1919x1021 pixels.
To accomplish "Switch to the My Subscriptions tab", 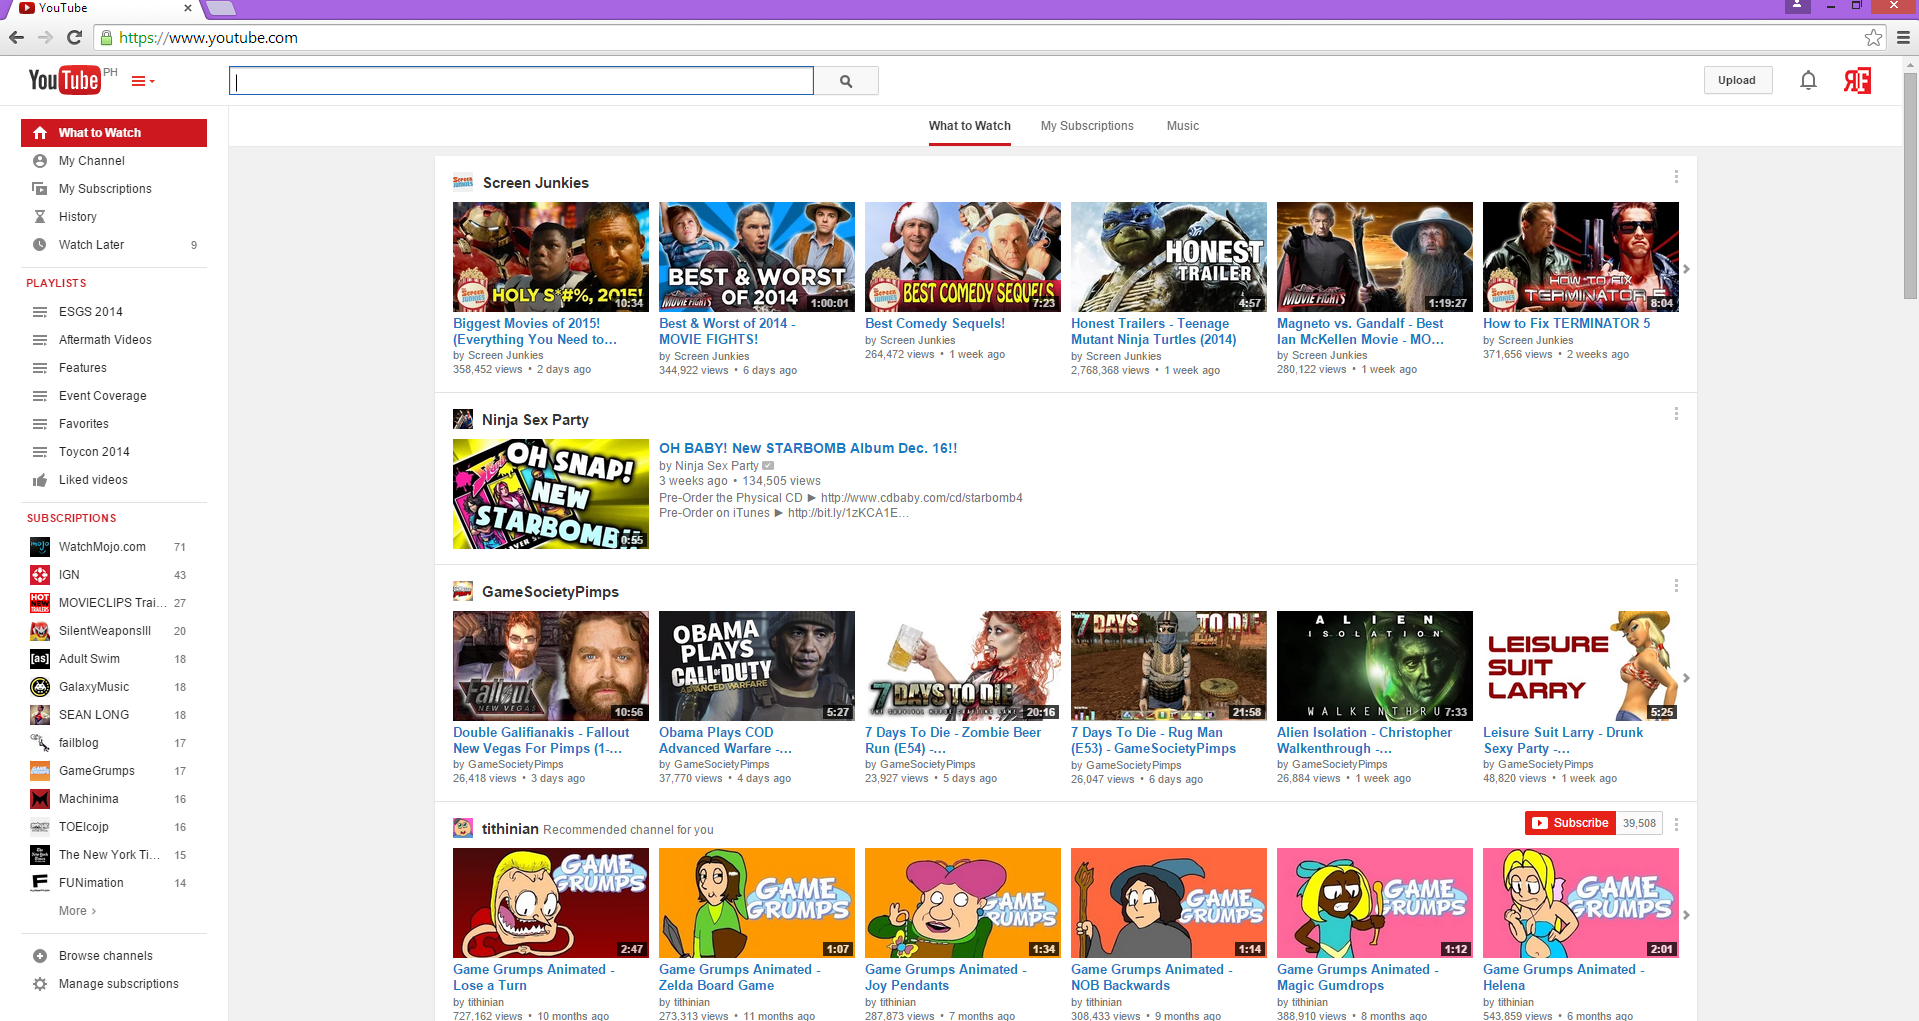I will [1087, 126].
